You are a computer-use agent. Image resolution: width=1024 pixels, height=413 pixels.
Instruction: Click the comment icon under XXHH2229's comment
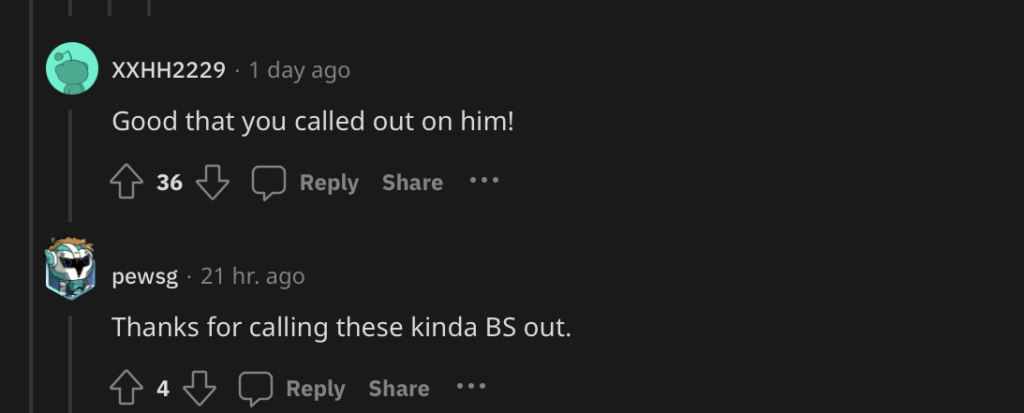click(268, 183)
